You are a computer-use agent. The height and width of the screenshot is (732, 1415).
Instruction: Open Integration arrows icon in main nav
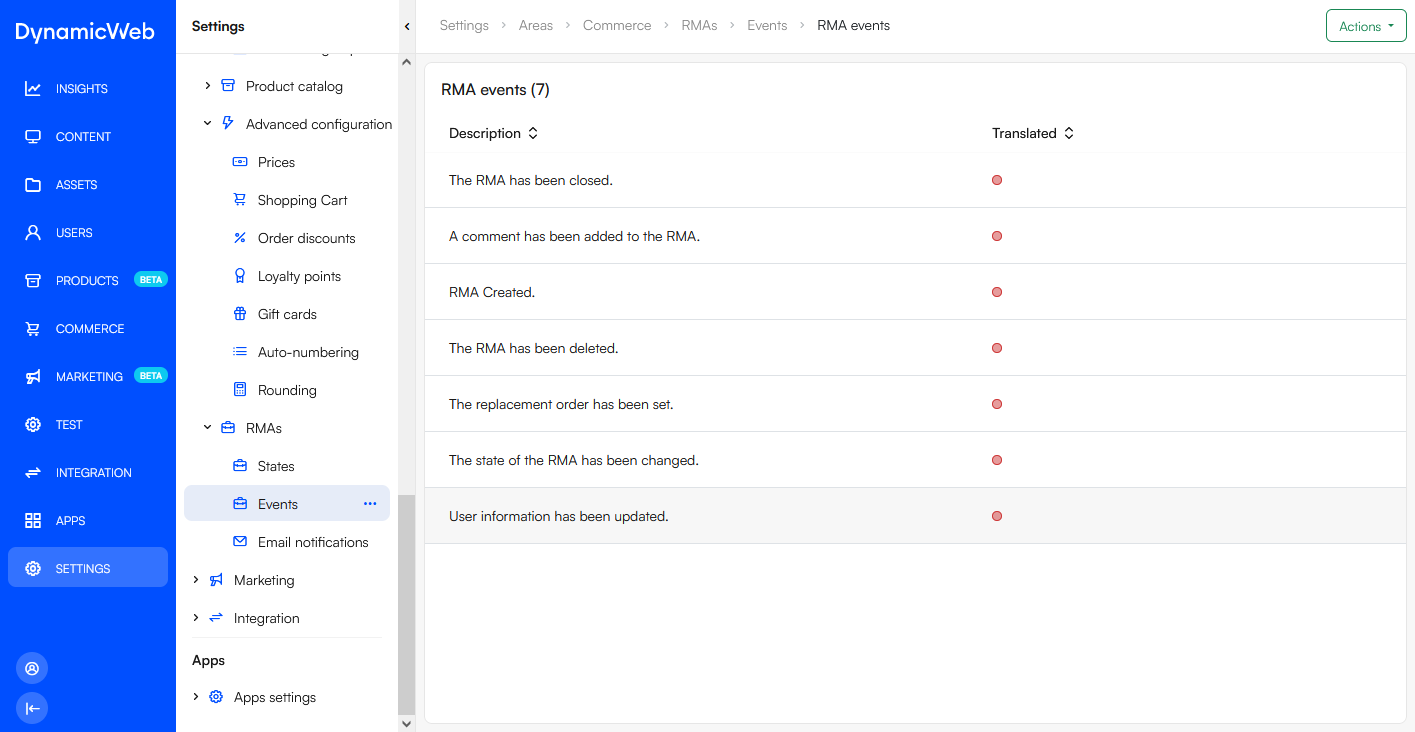[33, 473]
